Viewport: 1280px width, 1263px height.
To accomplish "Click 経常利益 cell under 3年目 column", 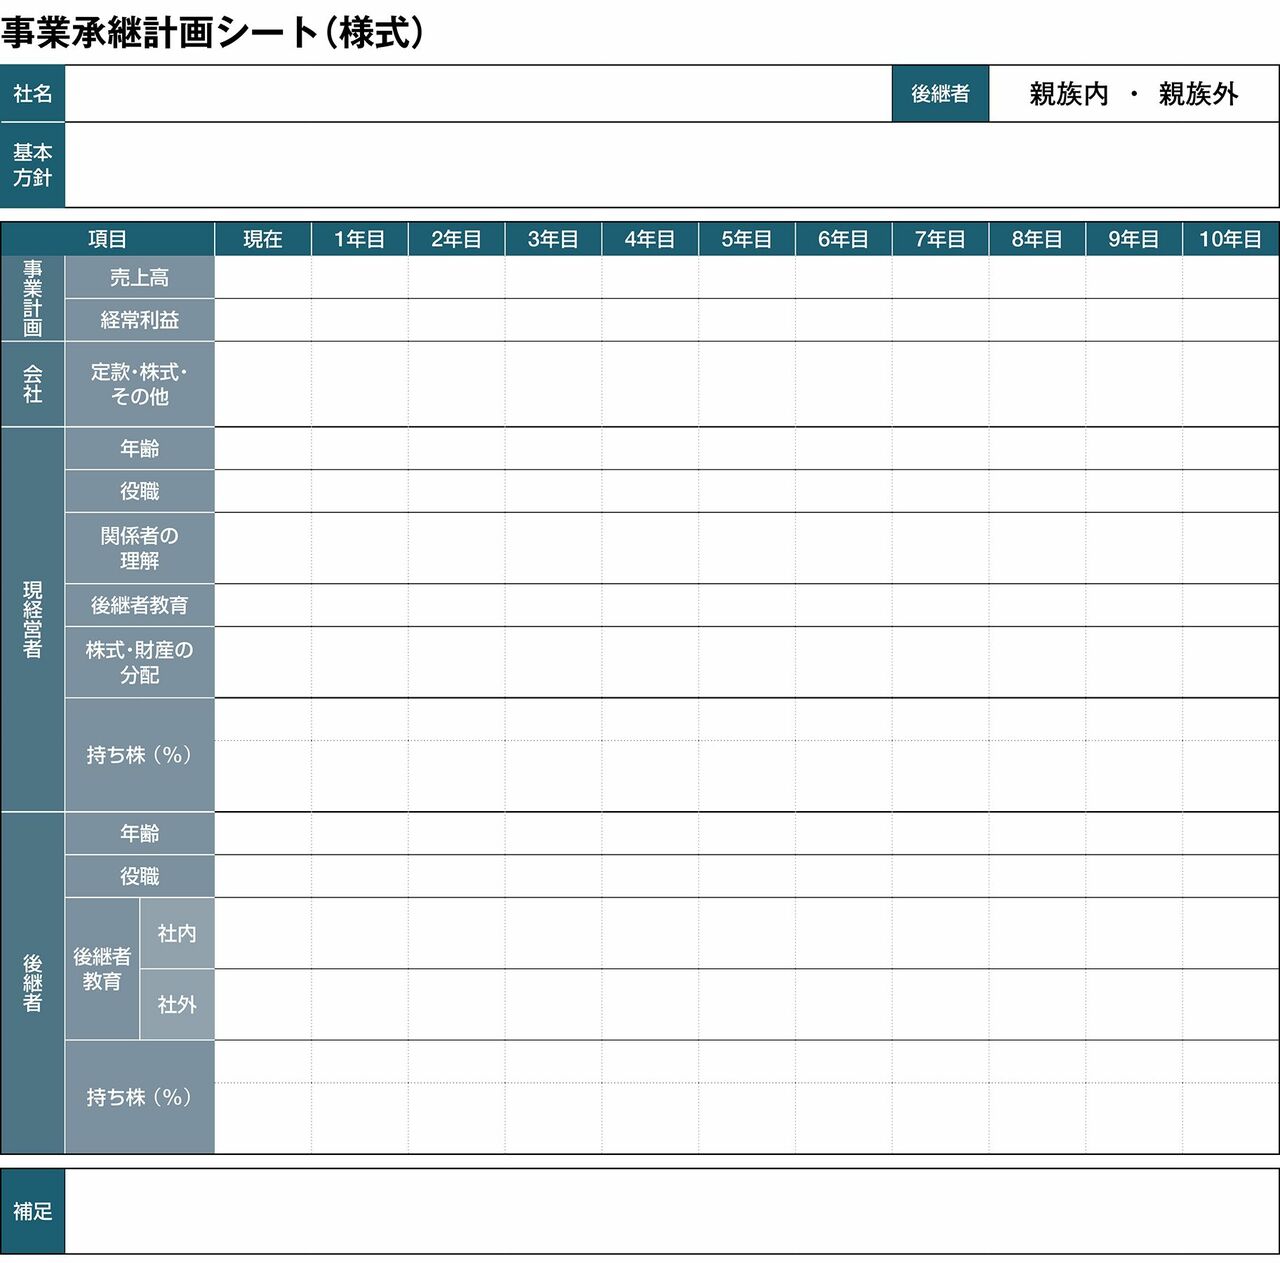I will [x=553, y=320].
